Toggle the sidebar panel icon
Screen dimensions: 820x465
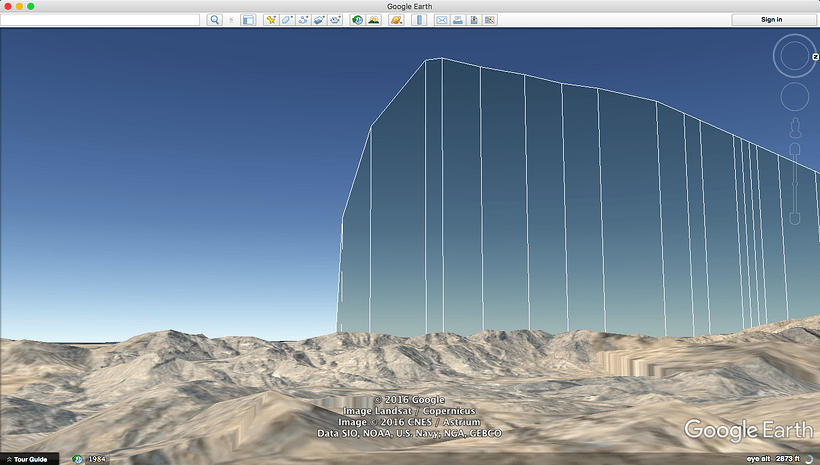point(248,20)
